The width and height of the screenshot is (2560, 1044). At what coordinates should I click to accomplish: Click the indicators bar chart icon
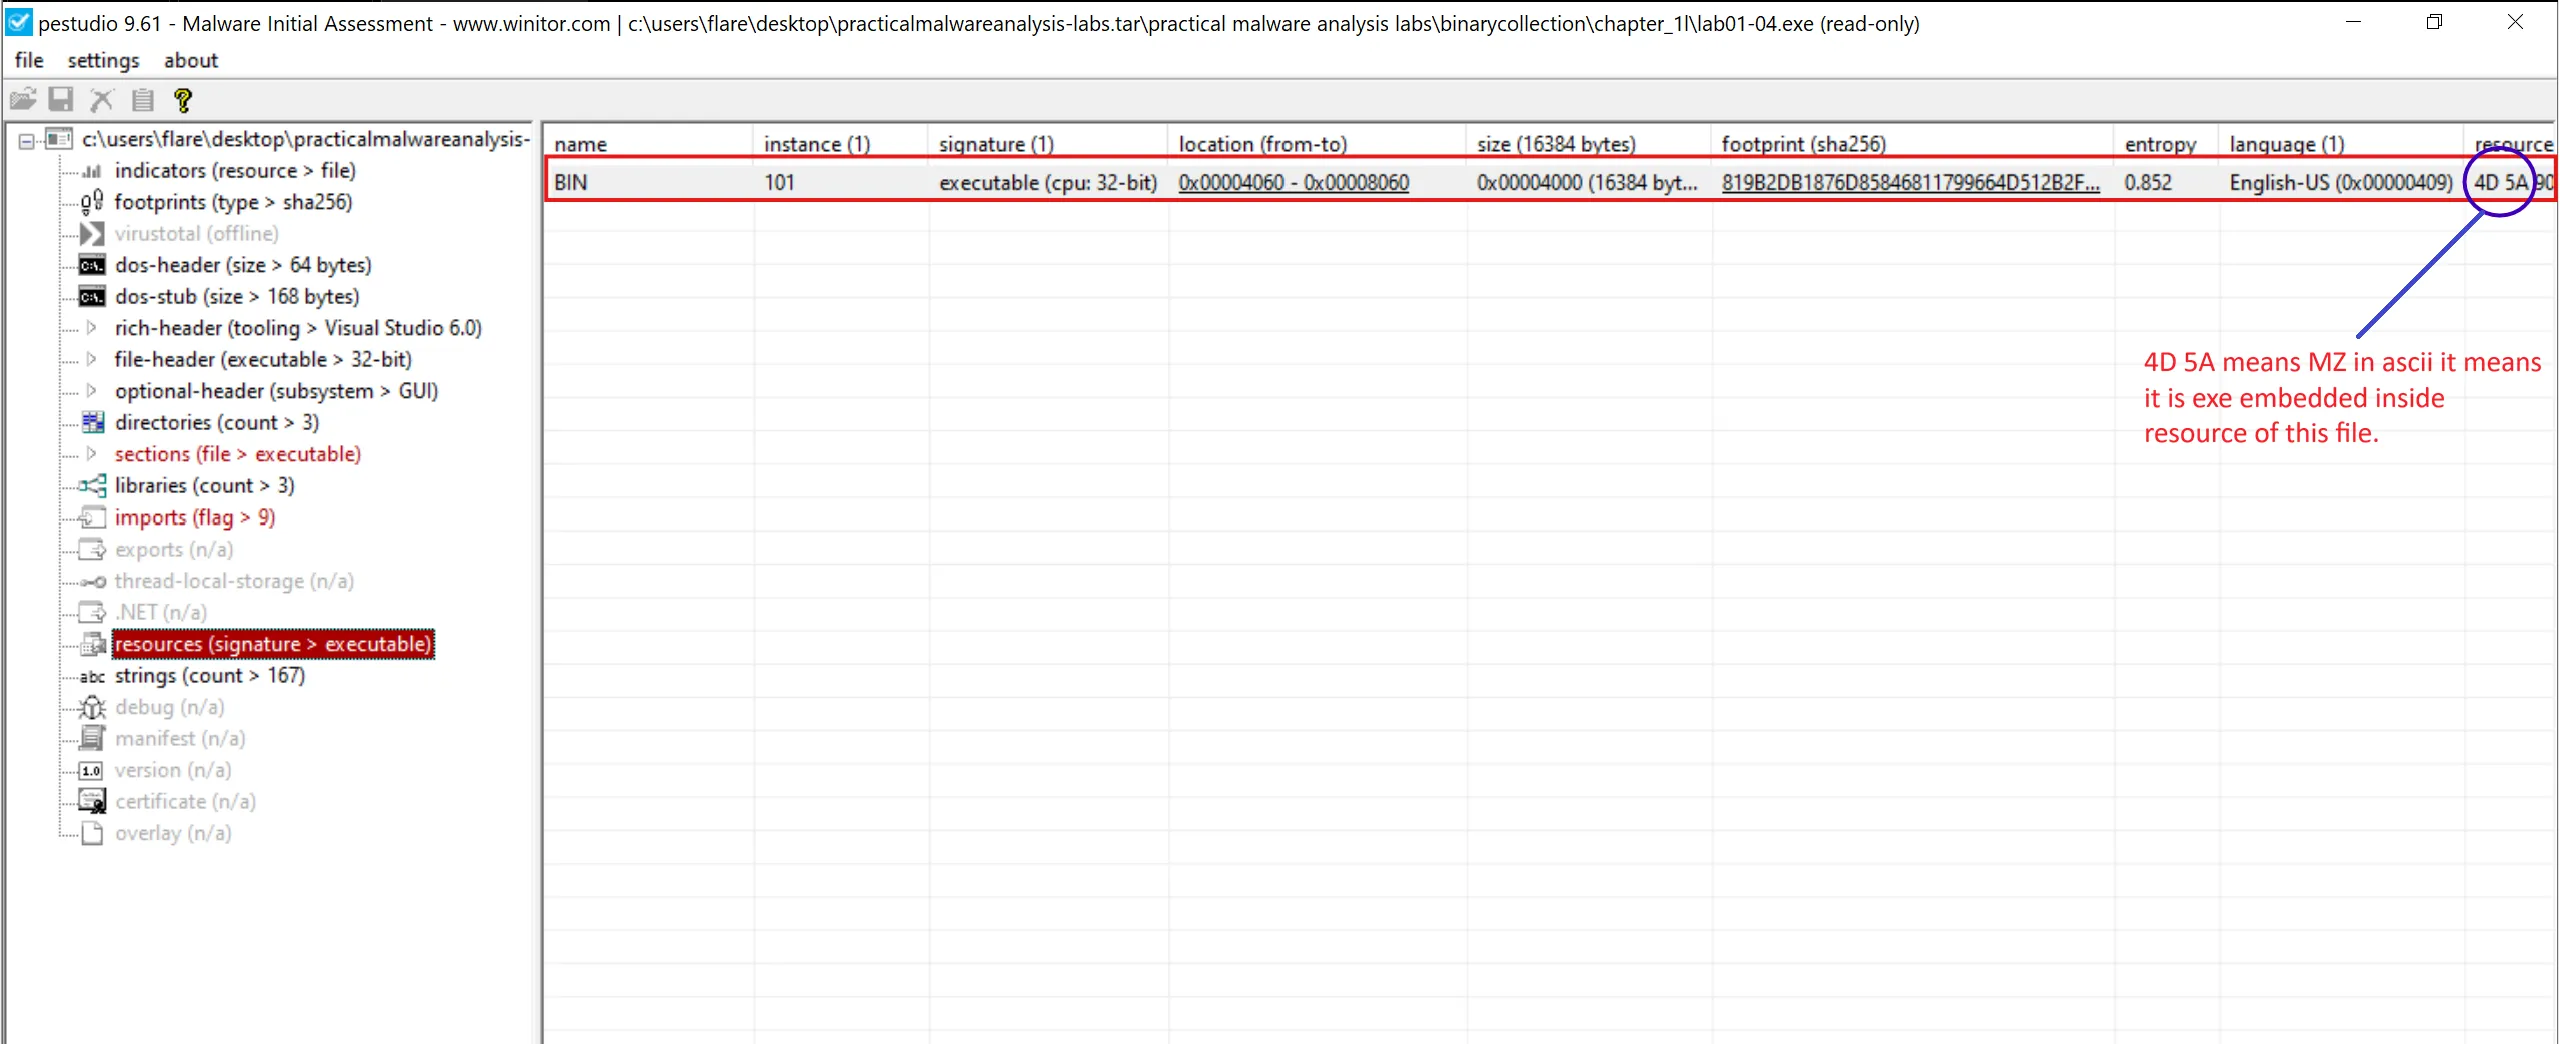(92, 171)
